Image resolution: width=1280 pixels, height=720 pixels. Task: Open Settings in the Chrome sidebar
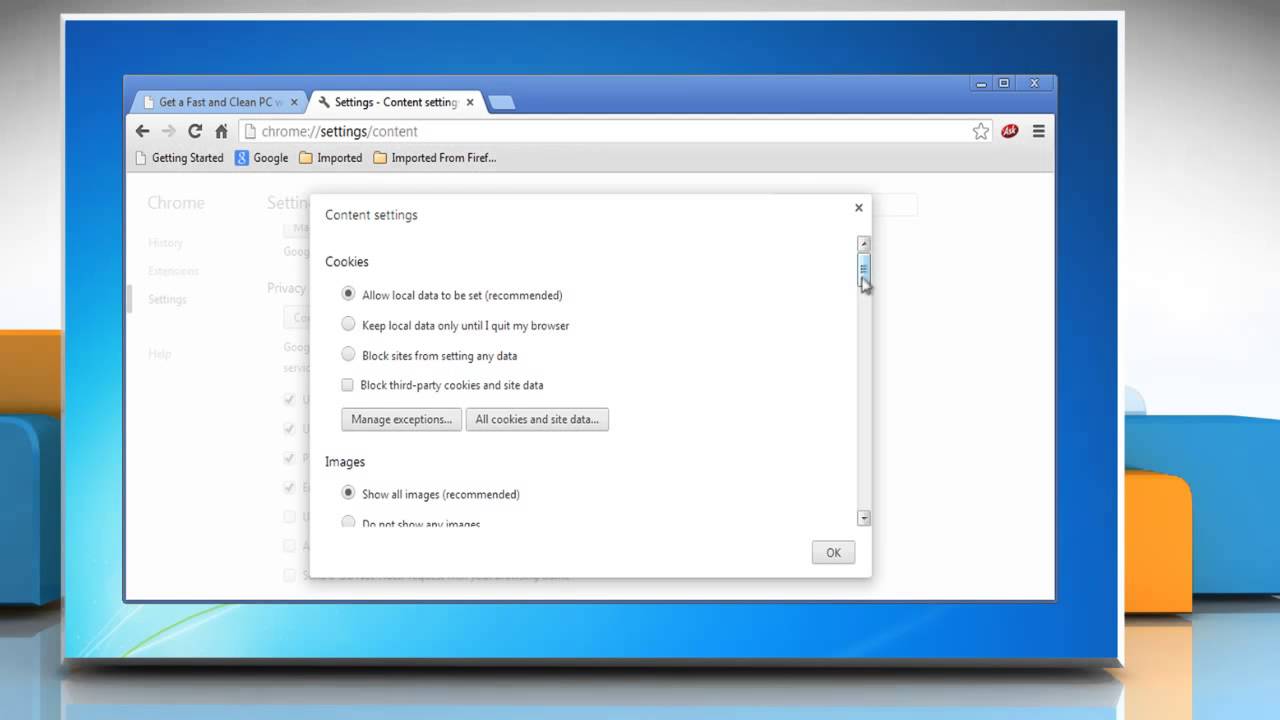tap(167, 299)
